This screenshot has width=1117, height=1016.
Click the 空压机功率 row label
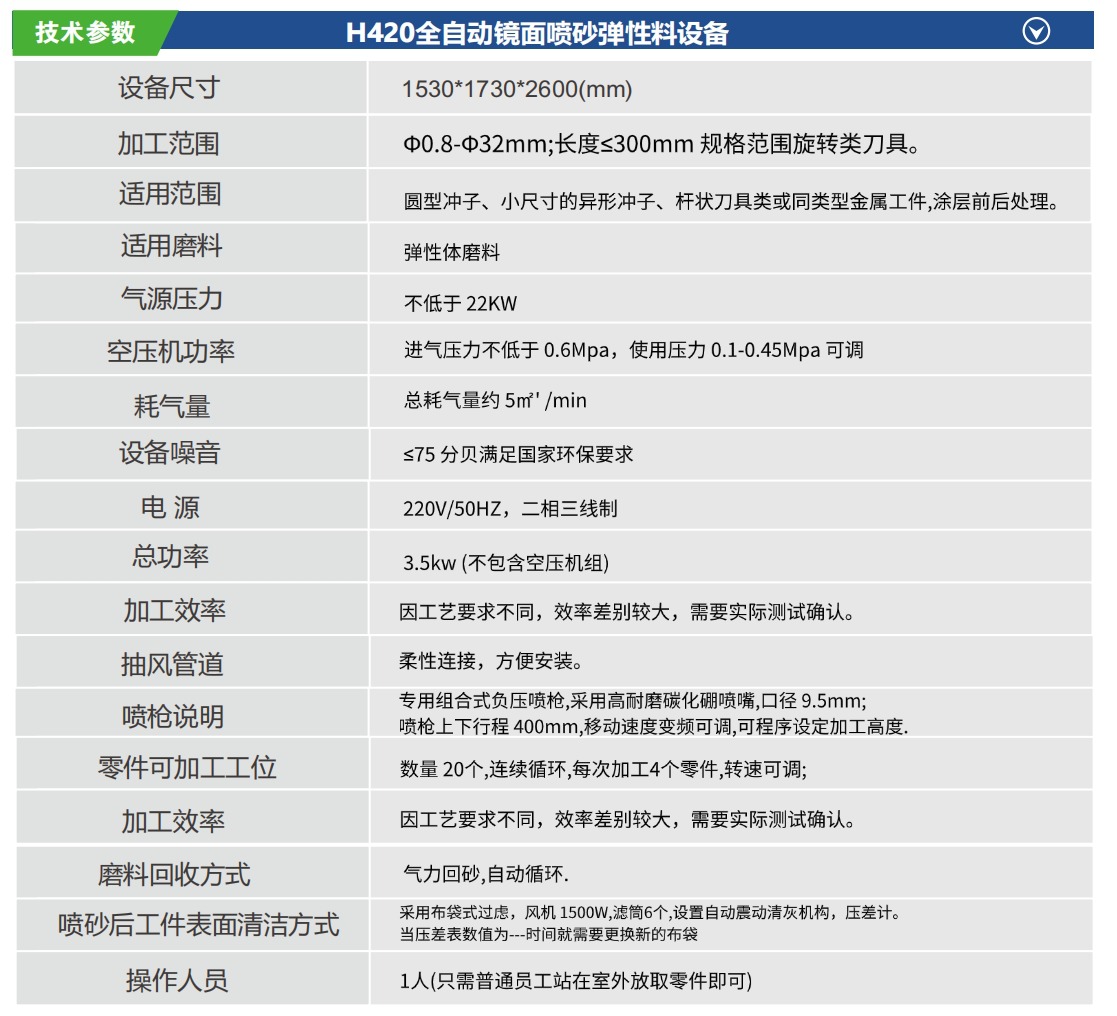[x=170, y=352]
